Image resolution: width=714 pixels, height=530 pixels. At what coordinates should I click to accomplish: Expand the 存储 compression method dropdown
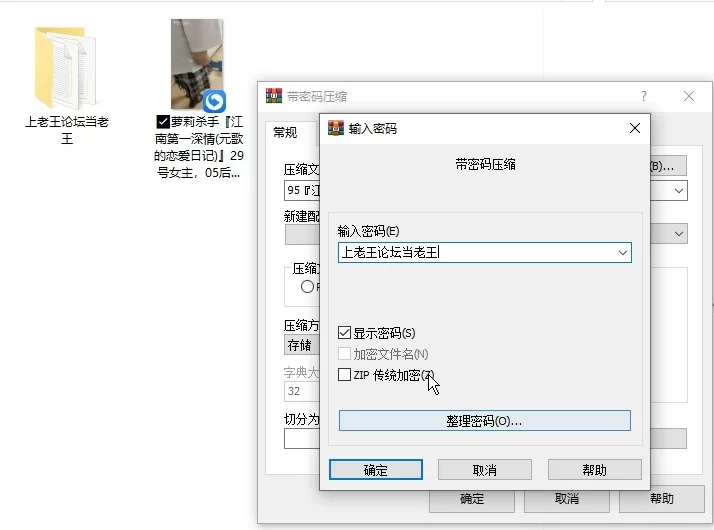point(300,345)
